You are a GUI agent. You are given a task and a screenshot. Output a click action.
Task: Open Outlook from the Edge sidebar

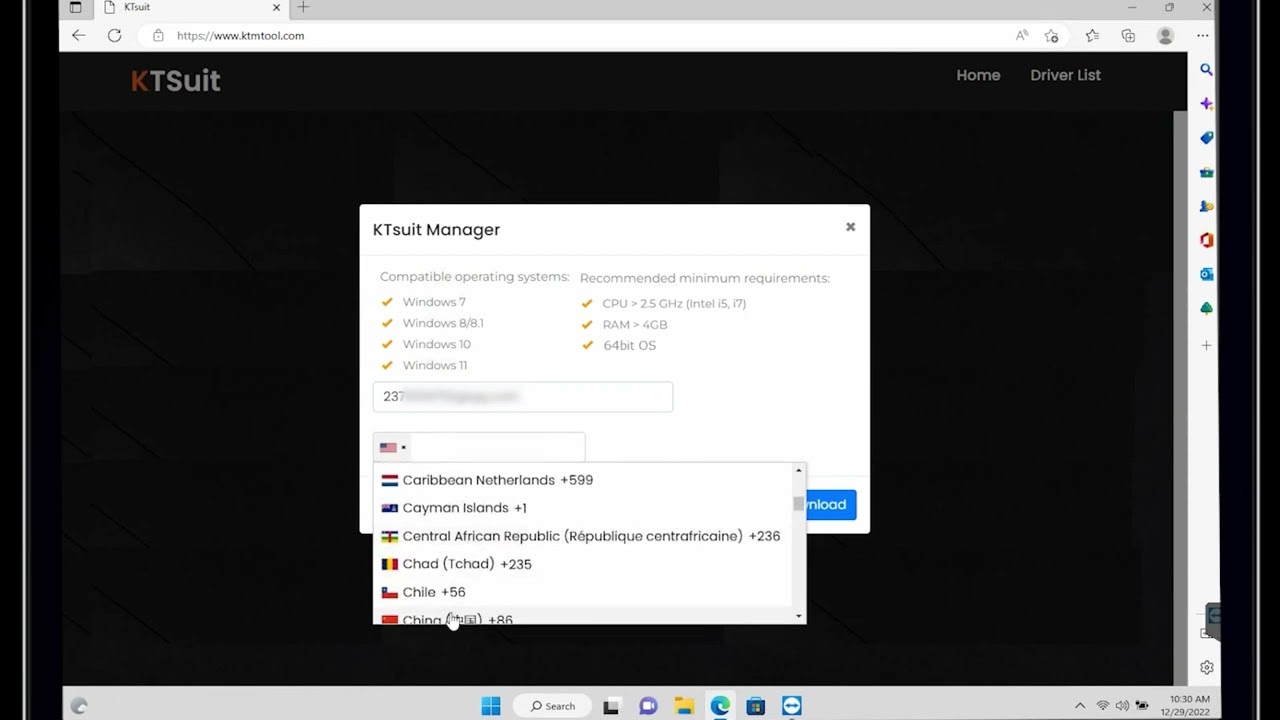point(1206,274)
